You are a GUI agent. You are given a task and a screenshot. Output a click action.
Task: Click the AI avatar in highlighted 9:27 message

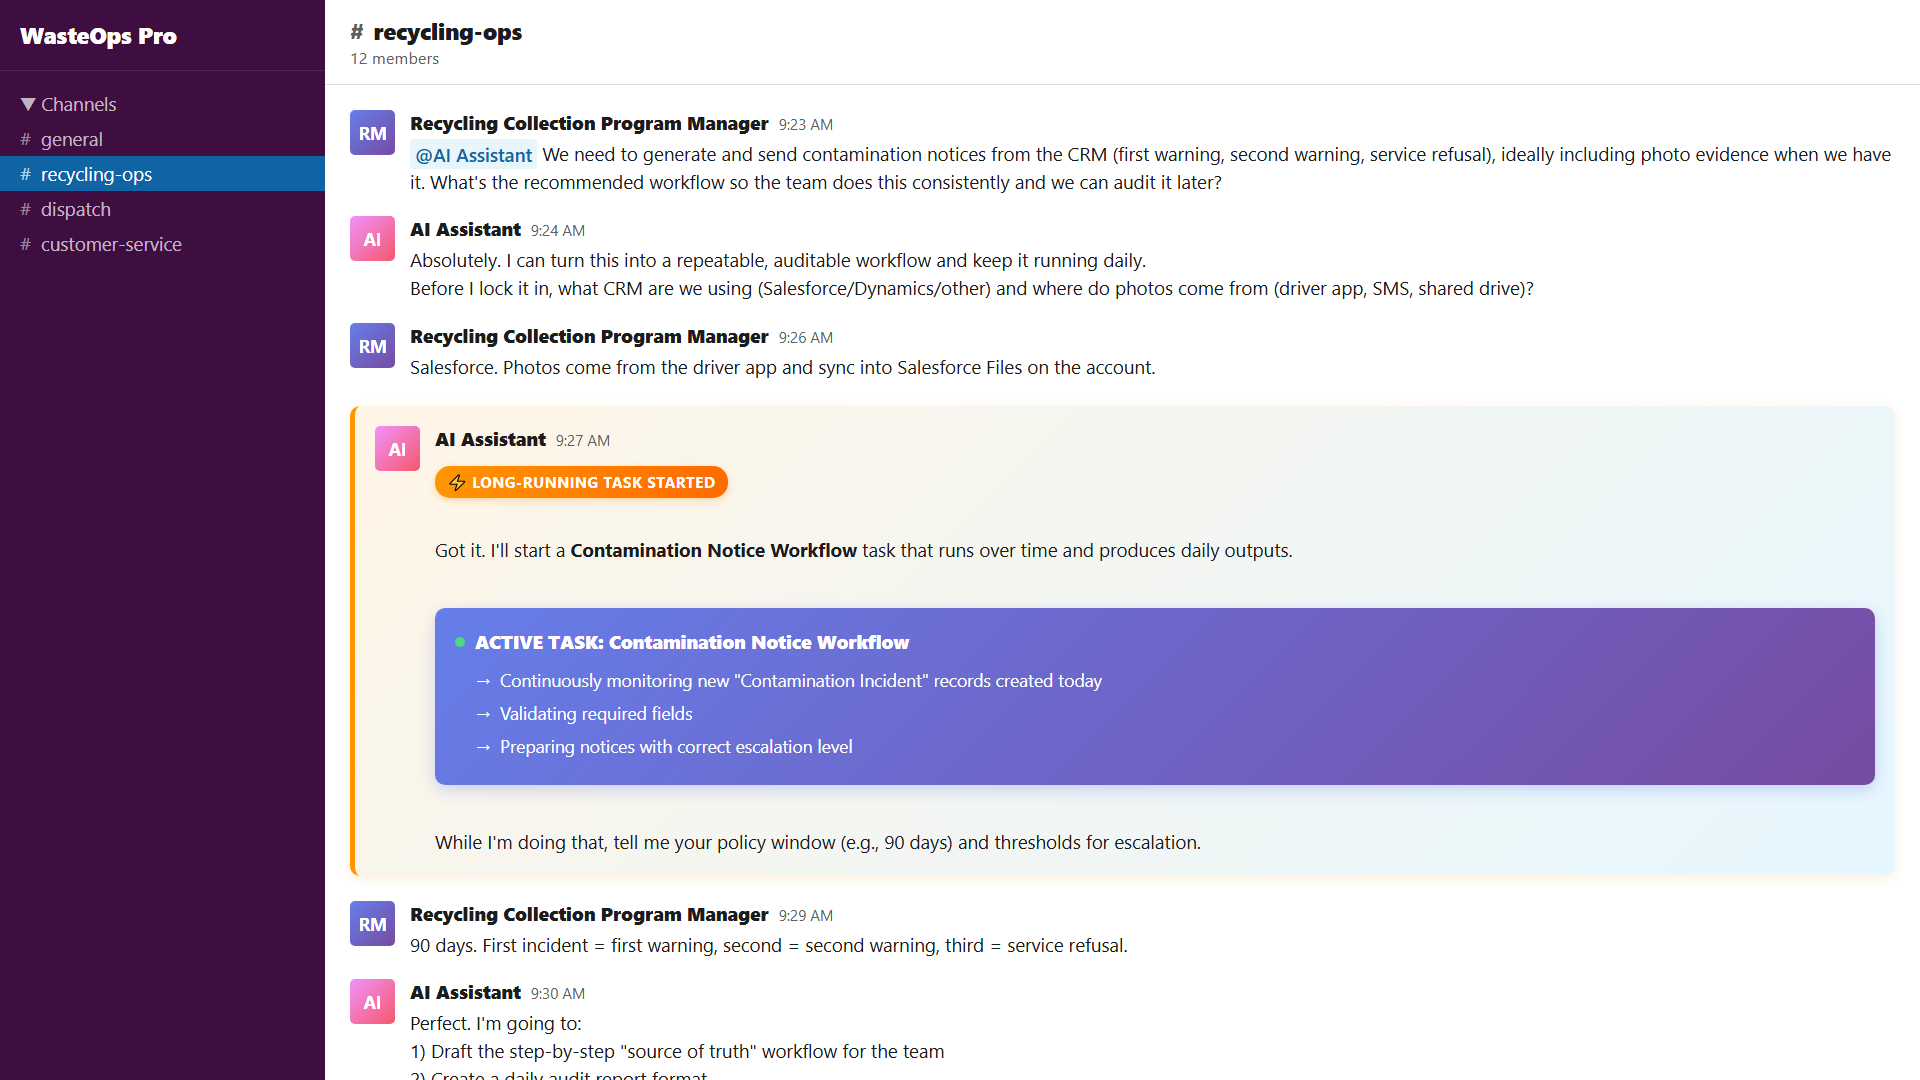click(397, 449)
